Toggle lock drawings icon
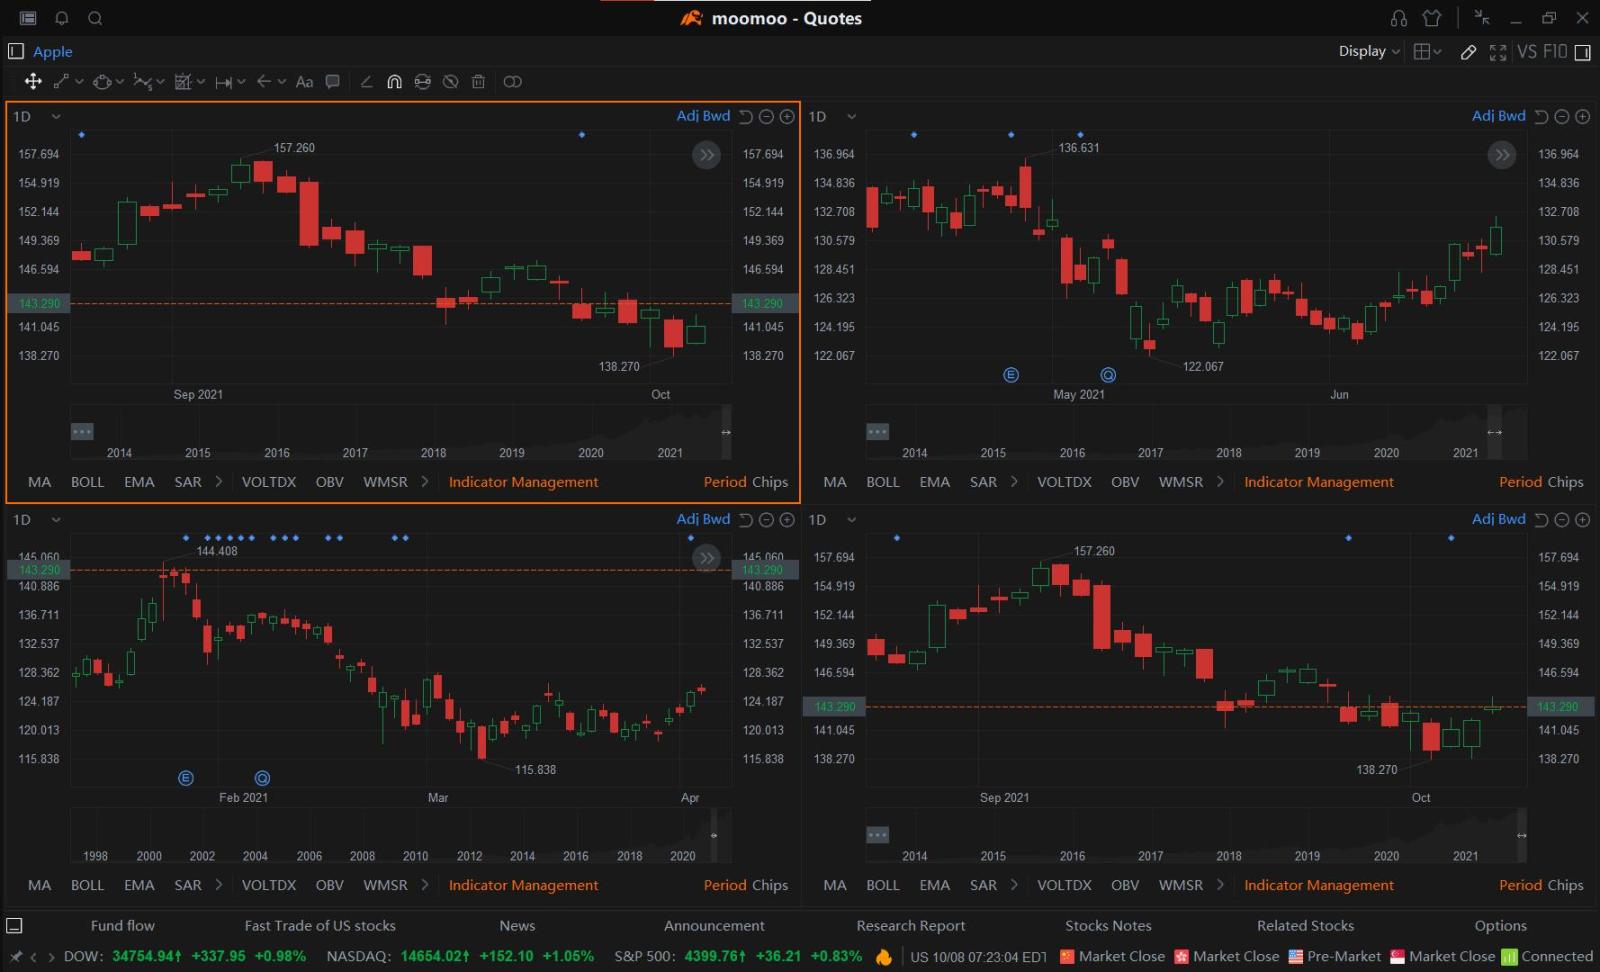 point(422,82)
